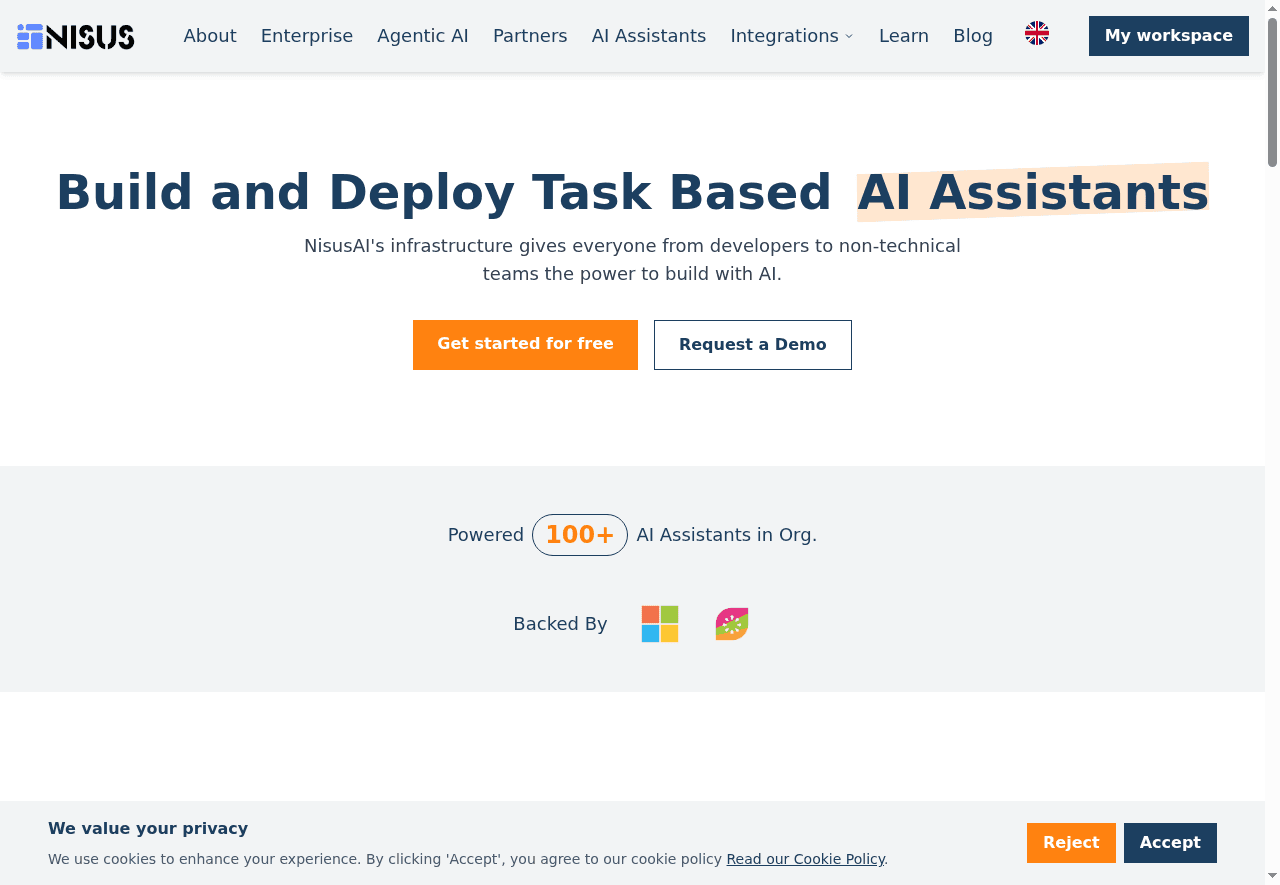1280x885 pixels.
Task: Click the Nisus logo
Action: [x=75, y=36]
